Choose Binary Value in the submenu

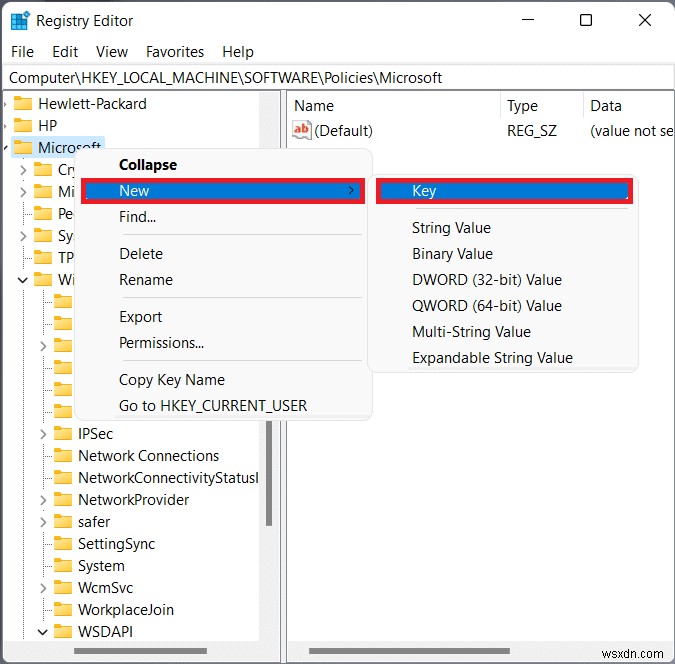504,254
